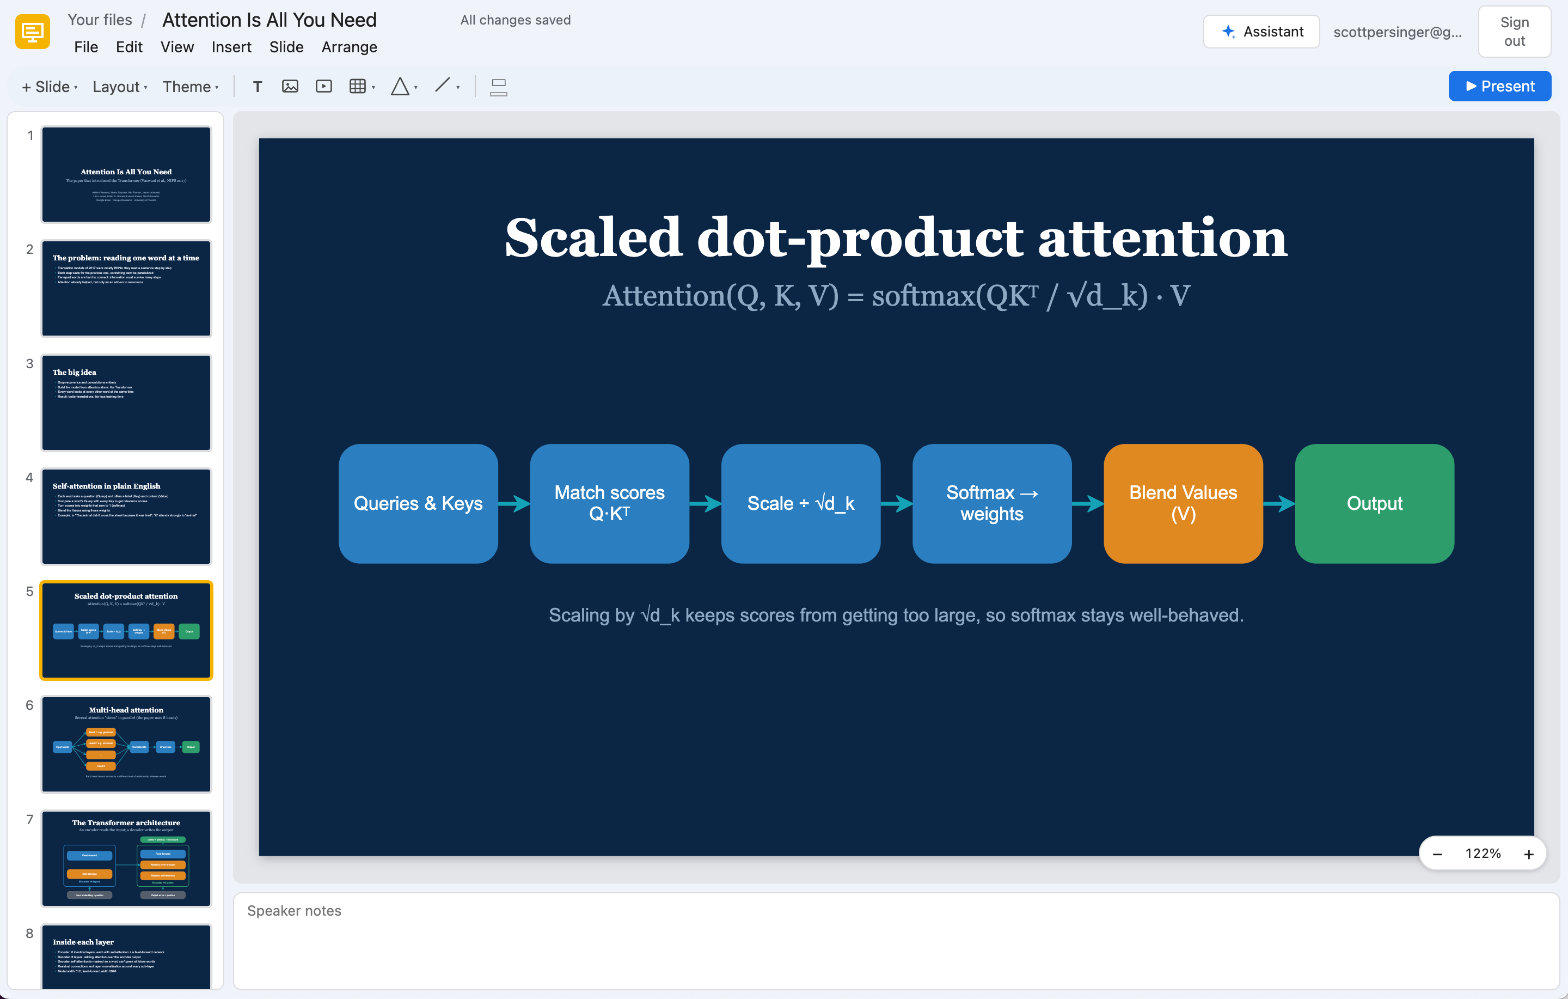Open the View menu
1568x999 pixels.
[x=177, y=47]
